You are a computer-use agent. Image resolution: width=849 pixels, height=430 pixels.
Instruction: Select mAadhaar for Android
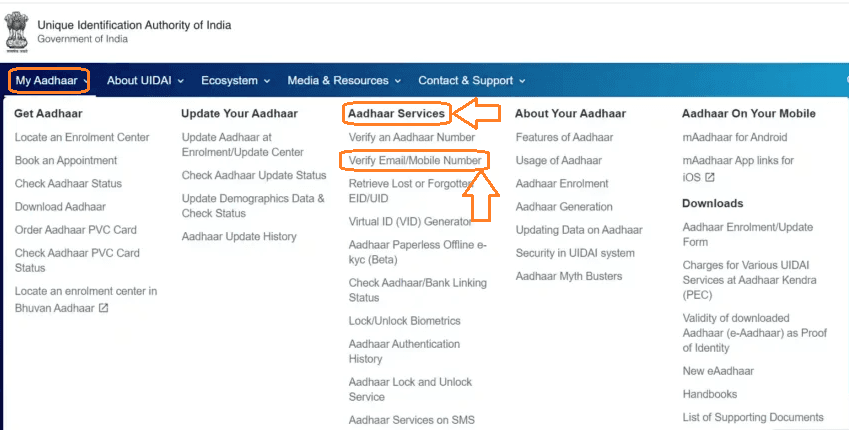pyautogui.click(x=735, y=137)
